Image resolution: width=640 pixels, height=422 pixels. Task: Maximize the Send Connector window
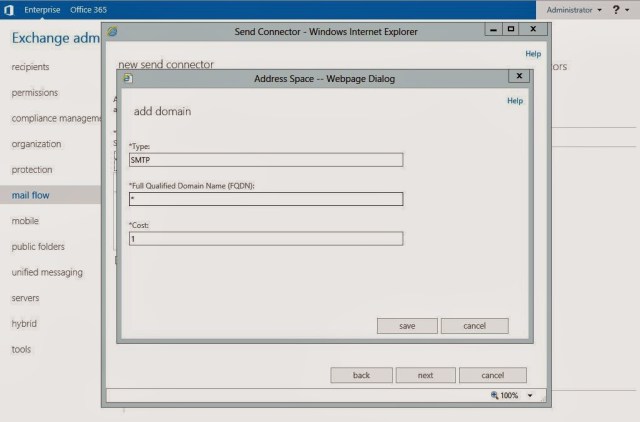(x=511, y=31)
